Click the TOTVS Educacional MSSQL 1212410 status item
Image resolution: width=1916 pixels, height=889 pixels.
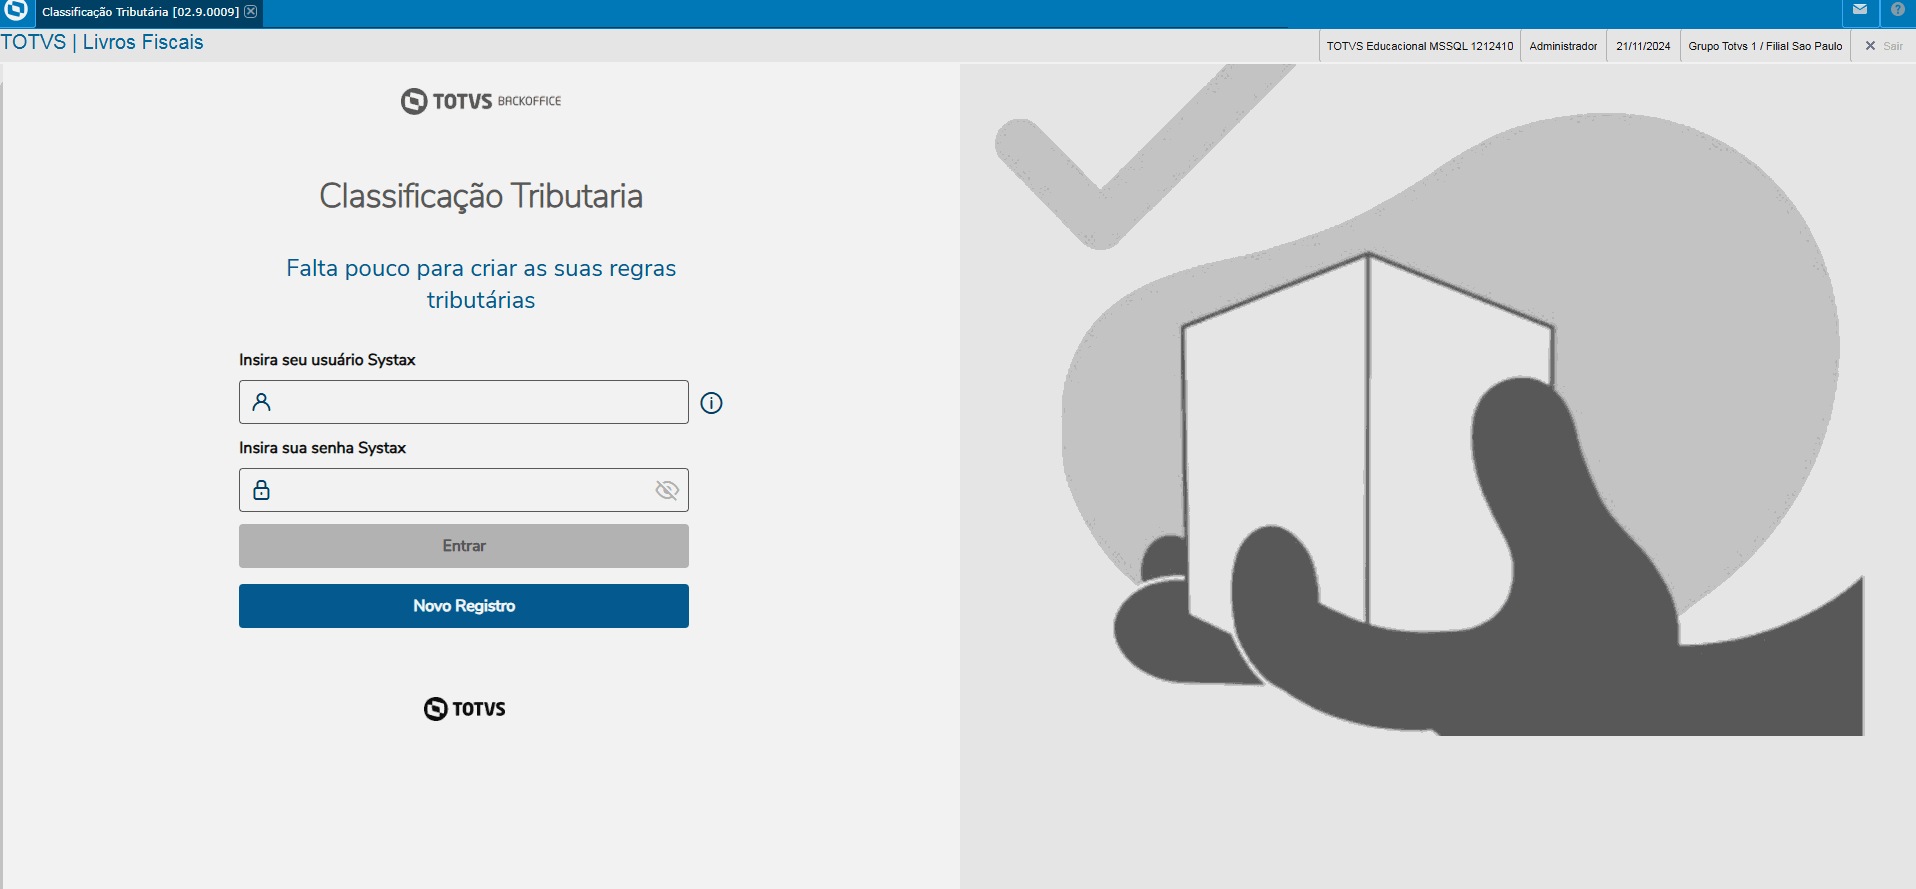tap(1420, 46)
